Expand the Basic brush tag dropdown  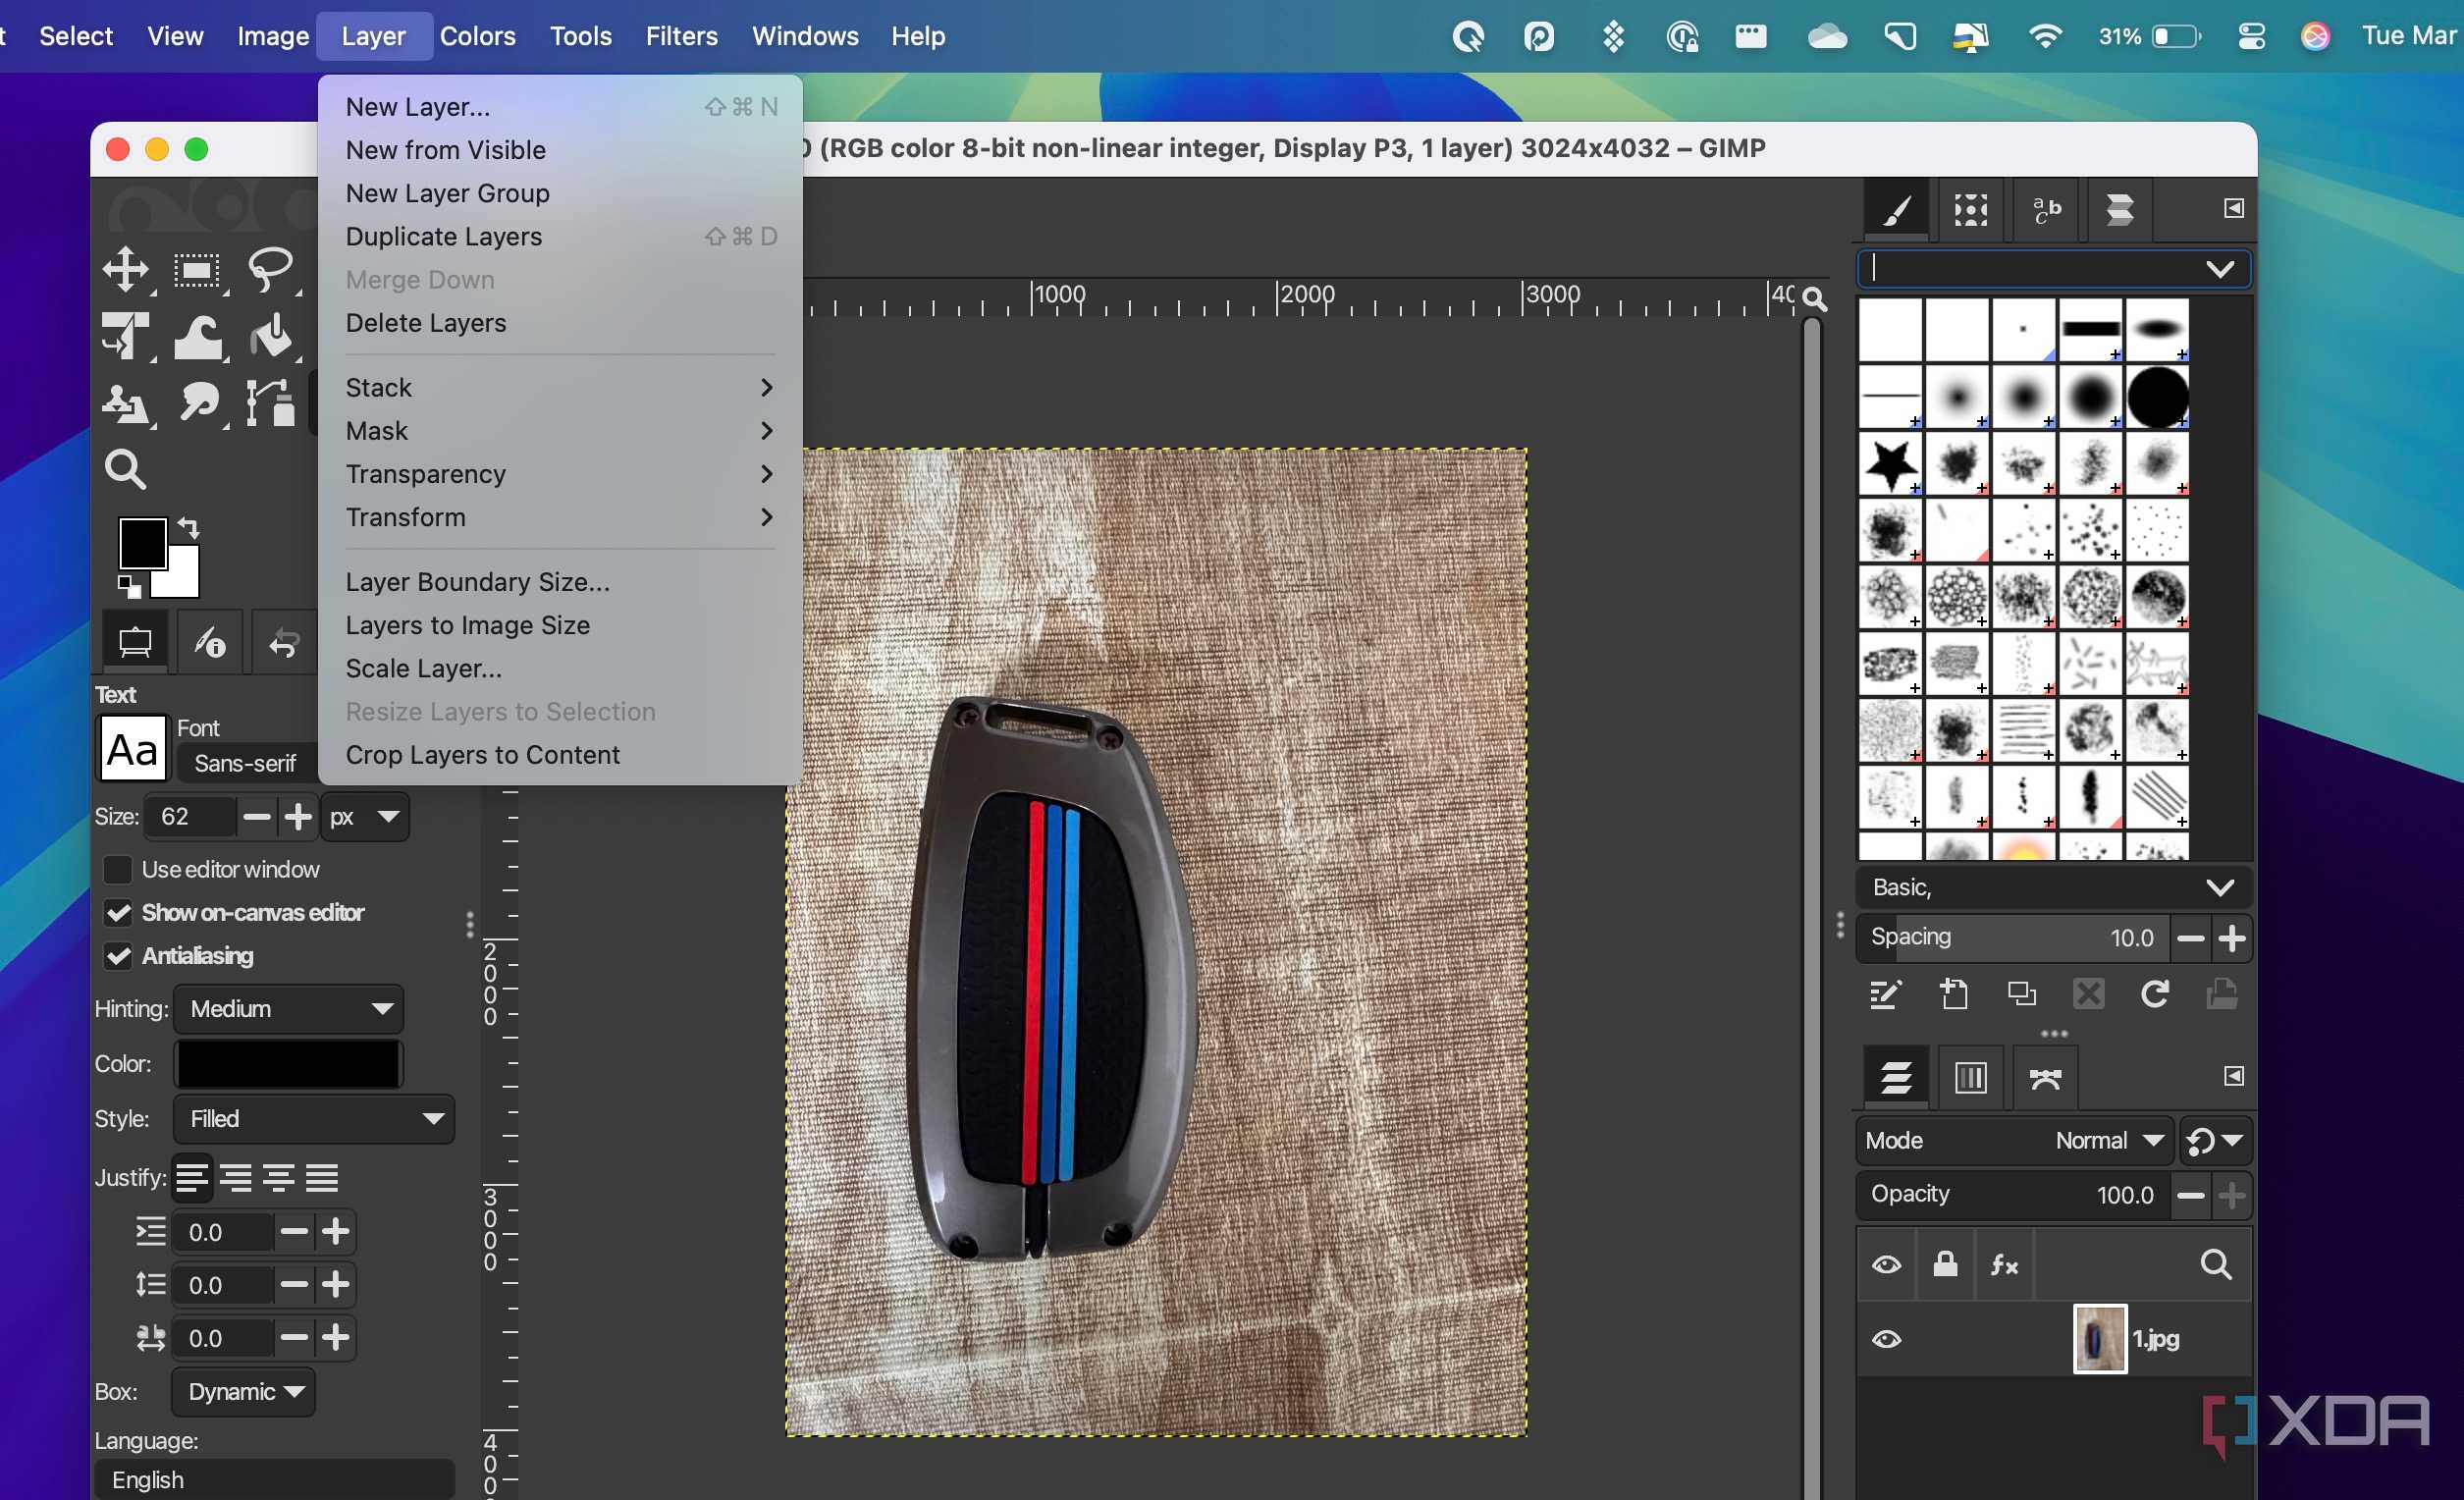coord(2054,888)
